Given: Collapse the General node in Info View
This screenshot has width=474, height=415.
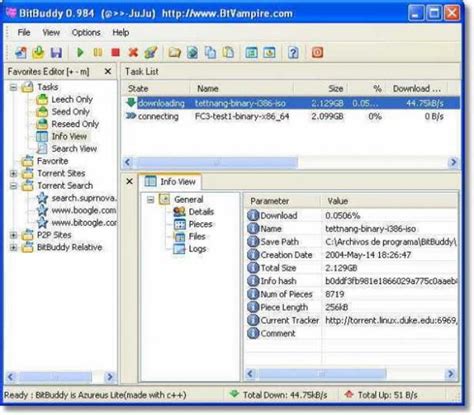Looking at the screenshot, I should point(151,200).
